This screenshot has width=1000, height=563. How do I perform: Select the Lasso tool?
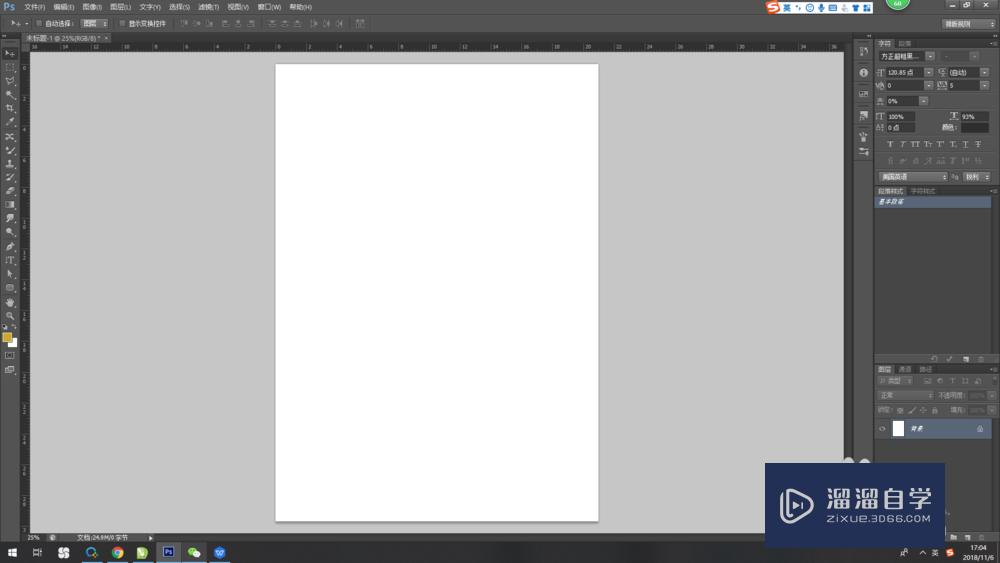click(10, 81)
